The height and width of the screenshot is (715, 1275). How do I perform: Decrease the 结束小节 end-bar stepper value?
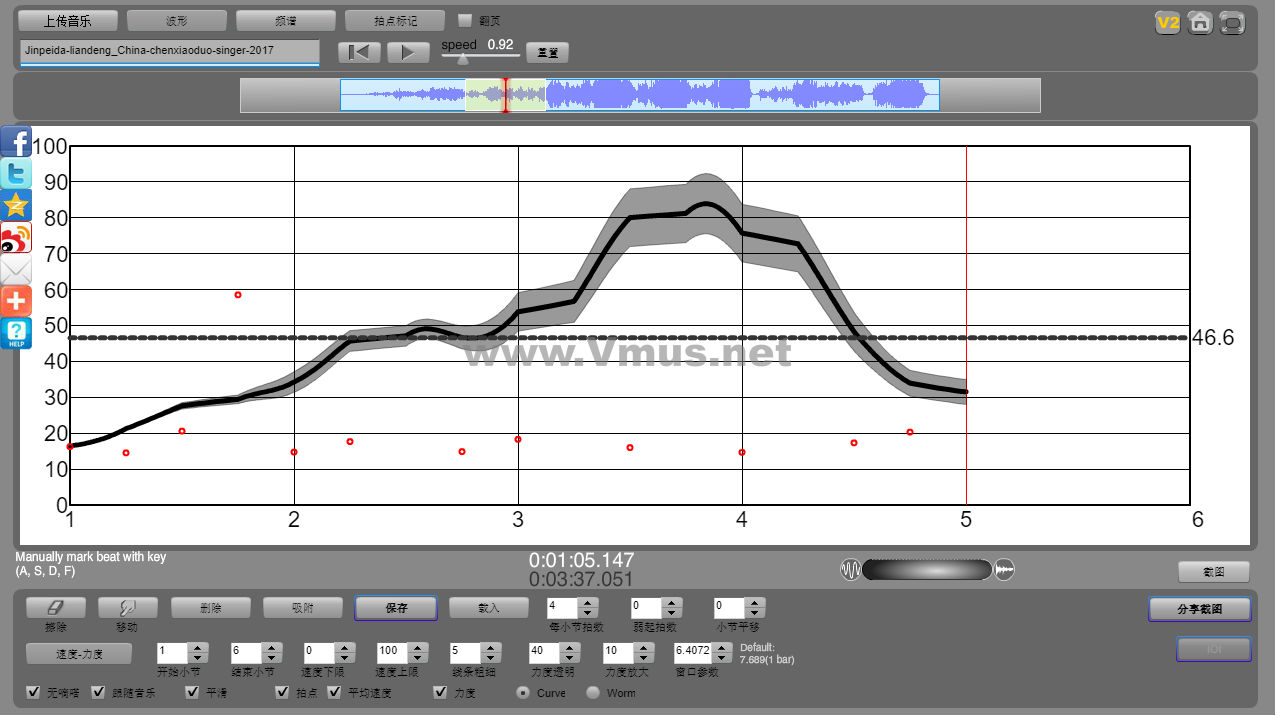[272, 657]
